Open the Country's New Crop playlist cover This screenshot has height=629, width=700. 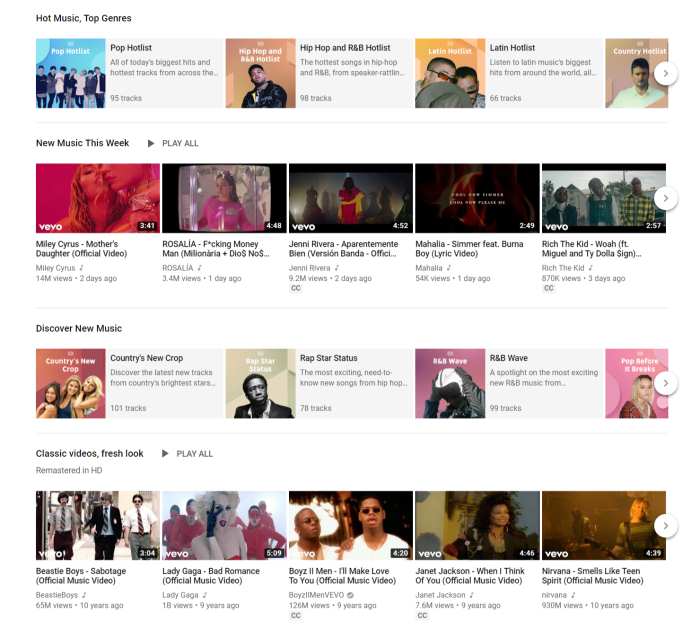[71, 383]
